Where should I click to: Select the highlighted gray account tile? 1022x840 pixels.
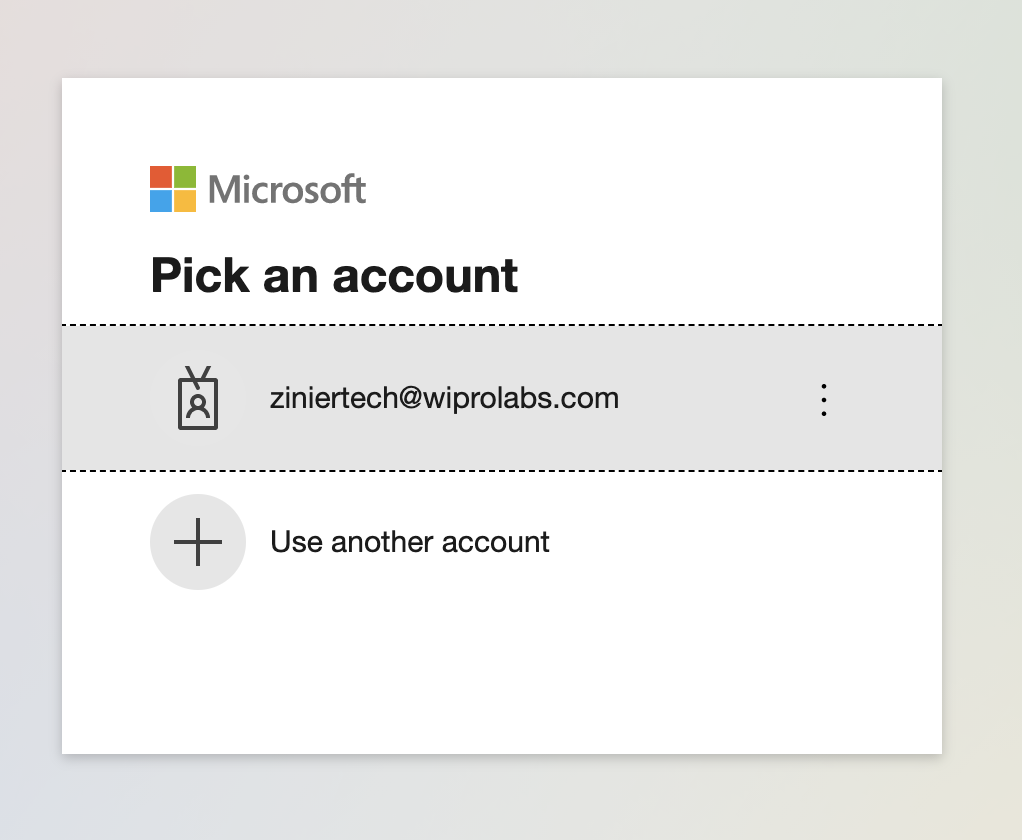[502, 398]
